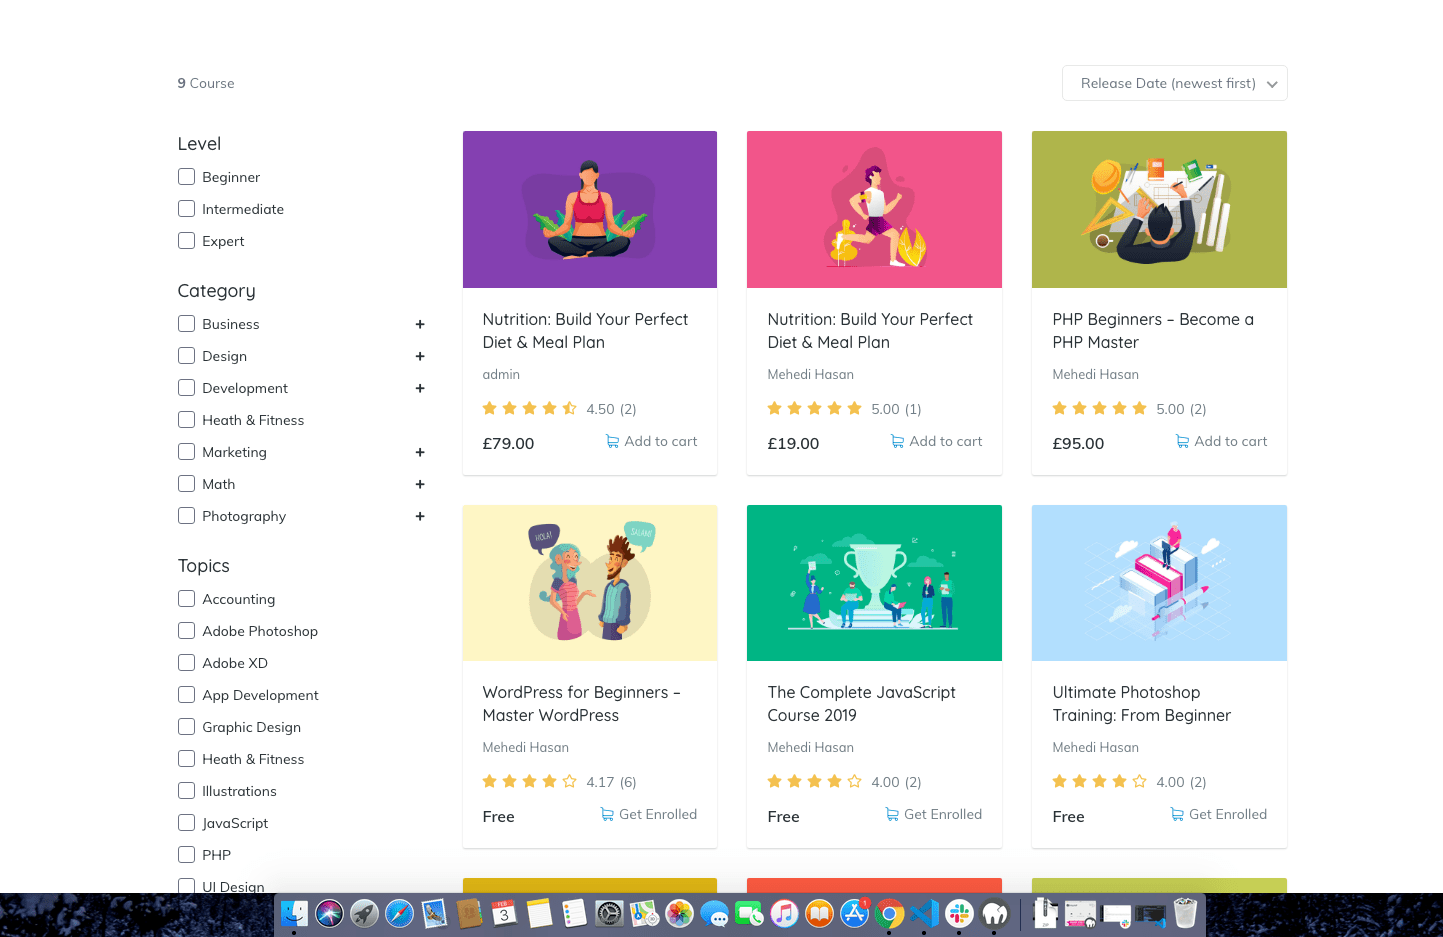This screenshot has height=937, width=1443.
Task: Click the cart icon on the £79.00 course
Action: (x=612, y=442)
